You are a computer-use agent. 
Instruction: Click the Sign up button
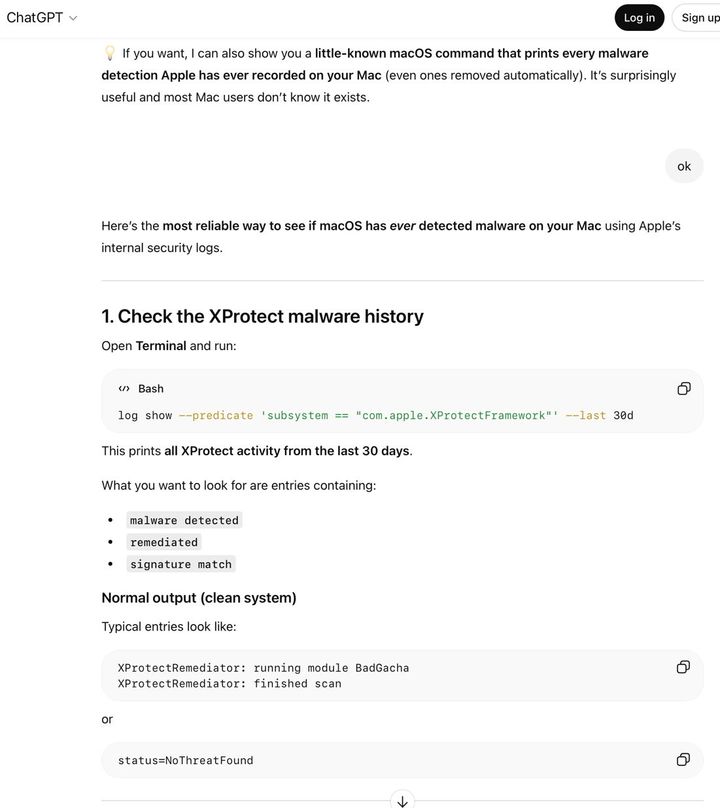[x=700, y=17]
